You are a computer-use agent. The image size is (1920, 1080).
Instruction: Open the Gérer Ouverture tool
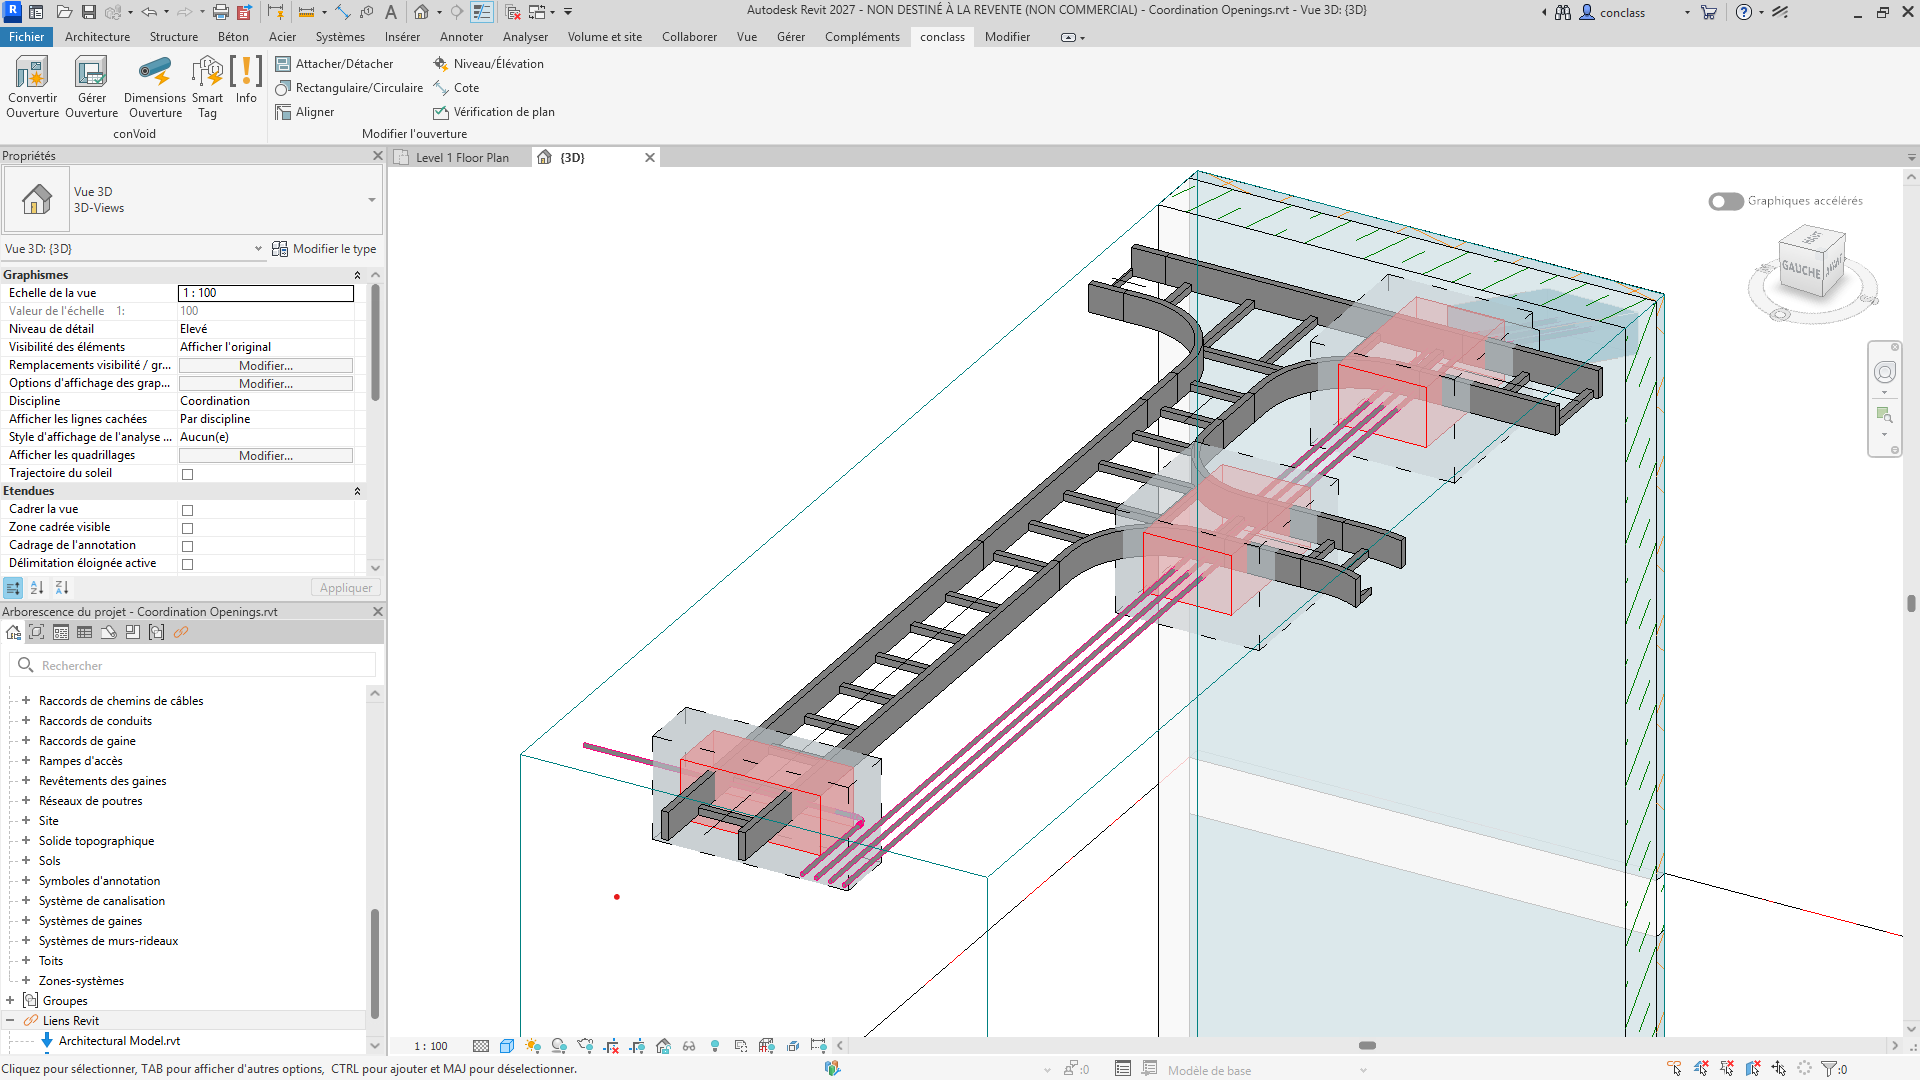pos(91,72)
